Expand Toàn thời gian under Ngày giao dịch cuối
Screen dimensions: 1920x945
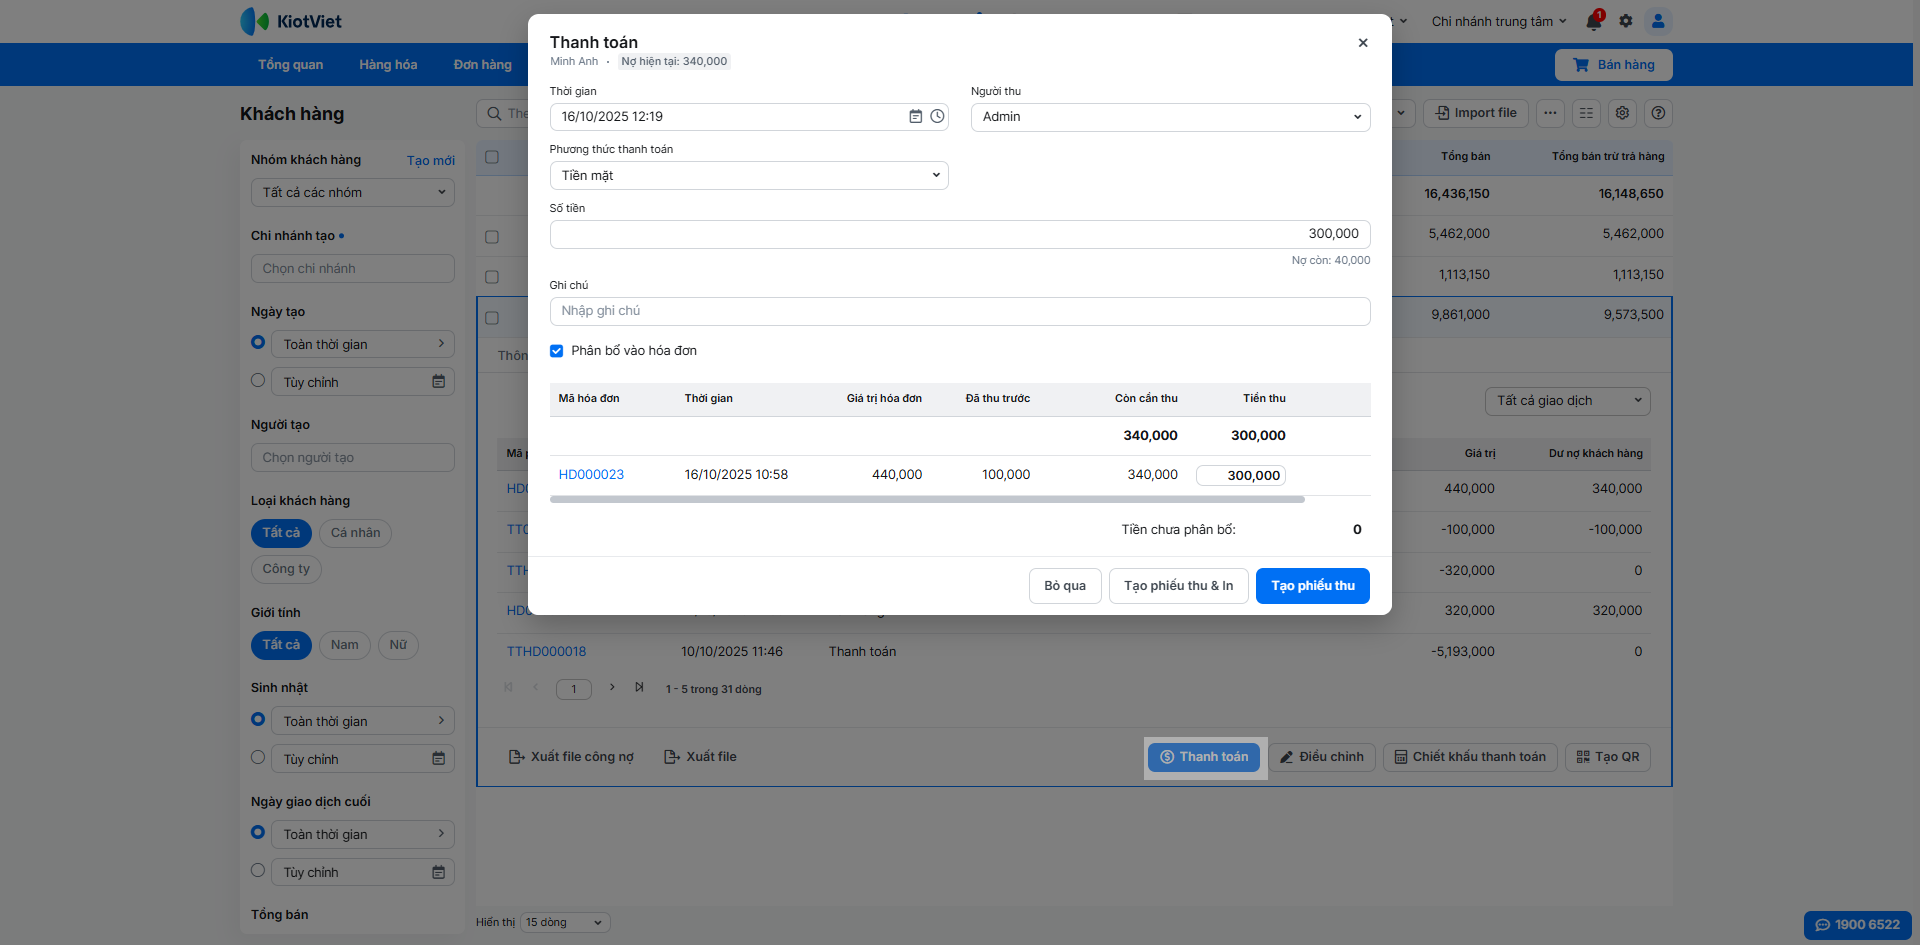pyautogui.click(x=363, y=834)
